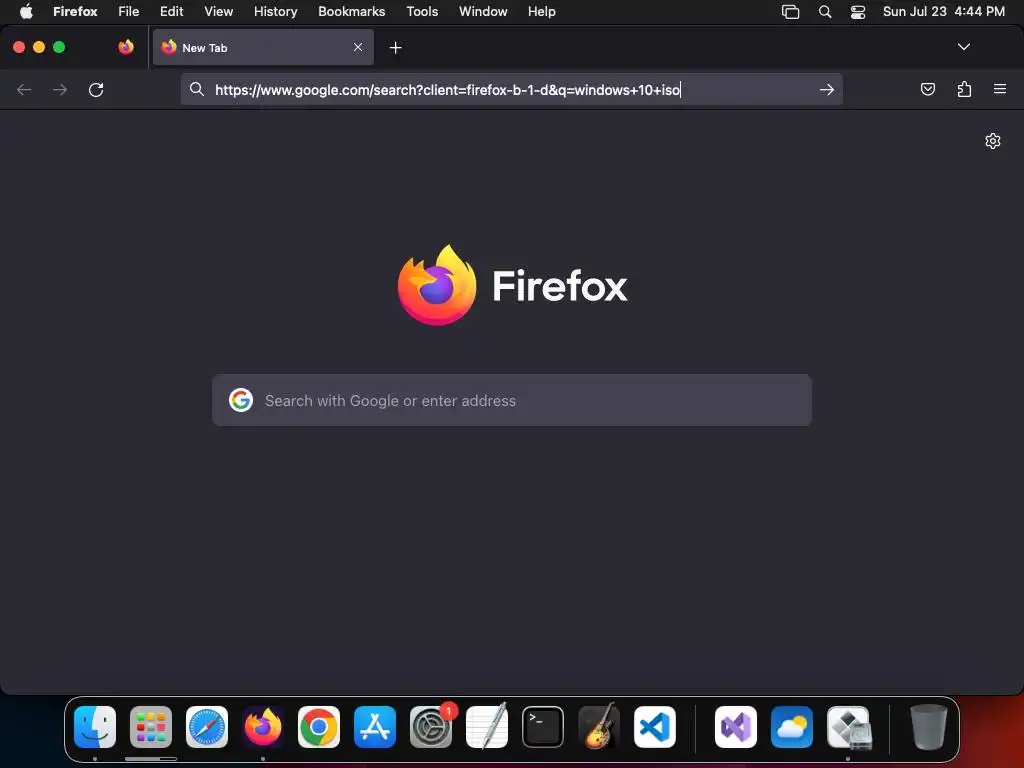Open the Apple menu
The width and height of the screenshot is (1024, 768).
click(26, 11)
